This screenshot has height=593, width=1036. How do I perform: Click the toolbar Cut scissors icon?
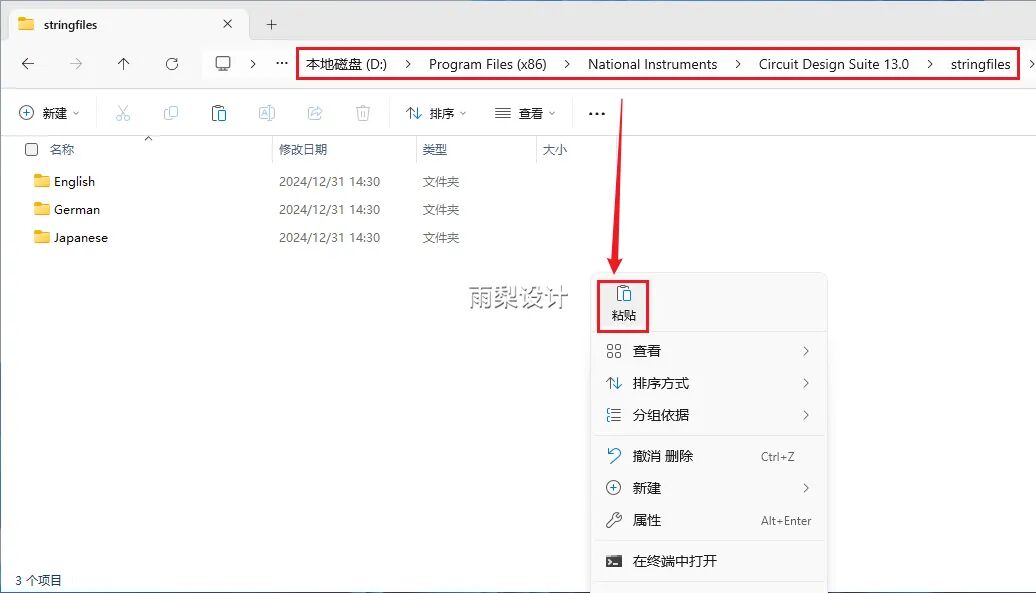pos(123,113)
